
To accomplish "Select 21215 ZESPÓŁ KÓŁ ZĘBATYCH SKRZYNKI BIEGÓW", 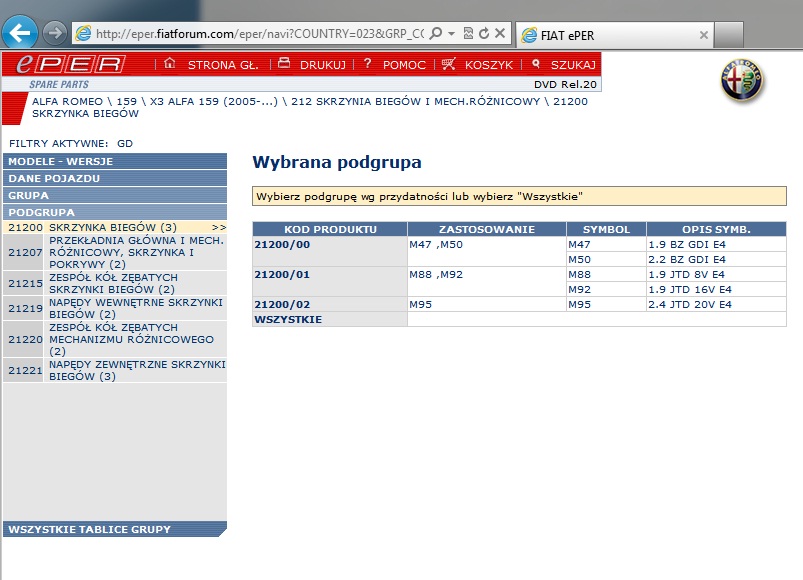I will (115, 283).
